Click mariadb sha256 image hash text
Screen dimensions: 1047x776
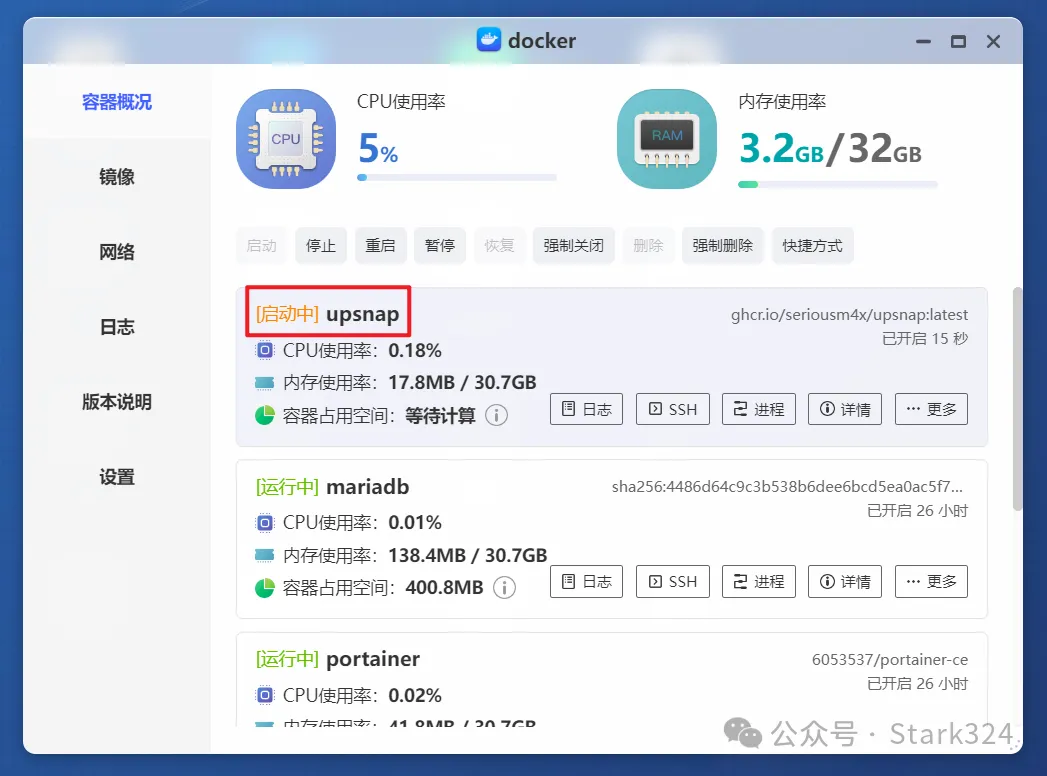(787, 487)
